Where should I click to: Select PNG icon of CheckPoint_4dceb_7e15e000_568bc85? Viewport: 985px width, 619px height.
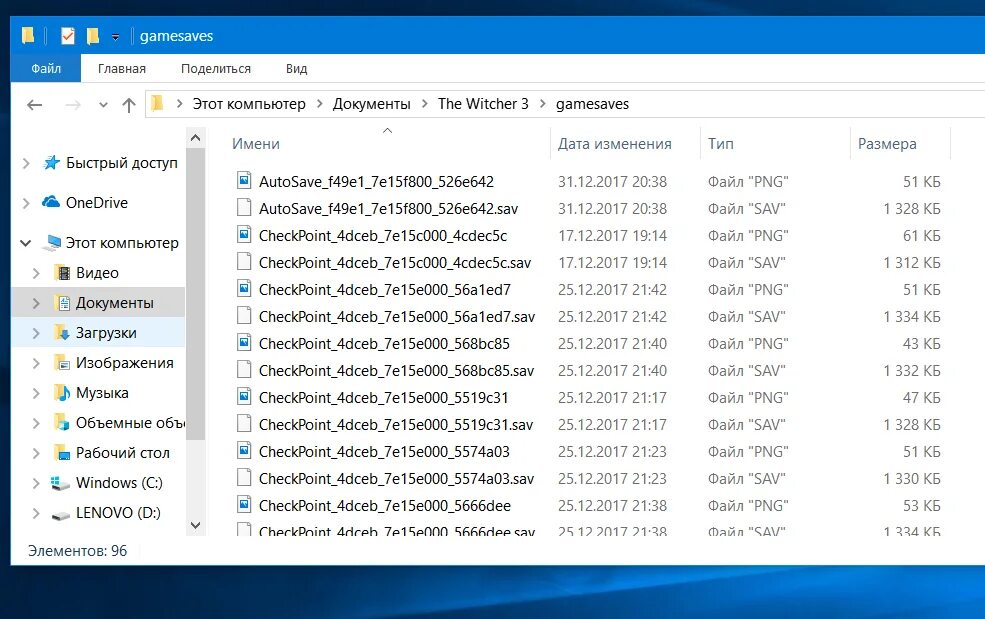[244, 342]
